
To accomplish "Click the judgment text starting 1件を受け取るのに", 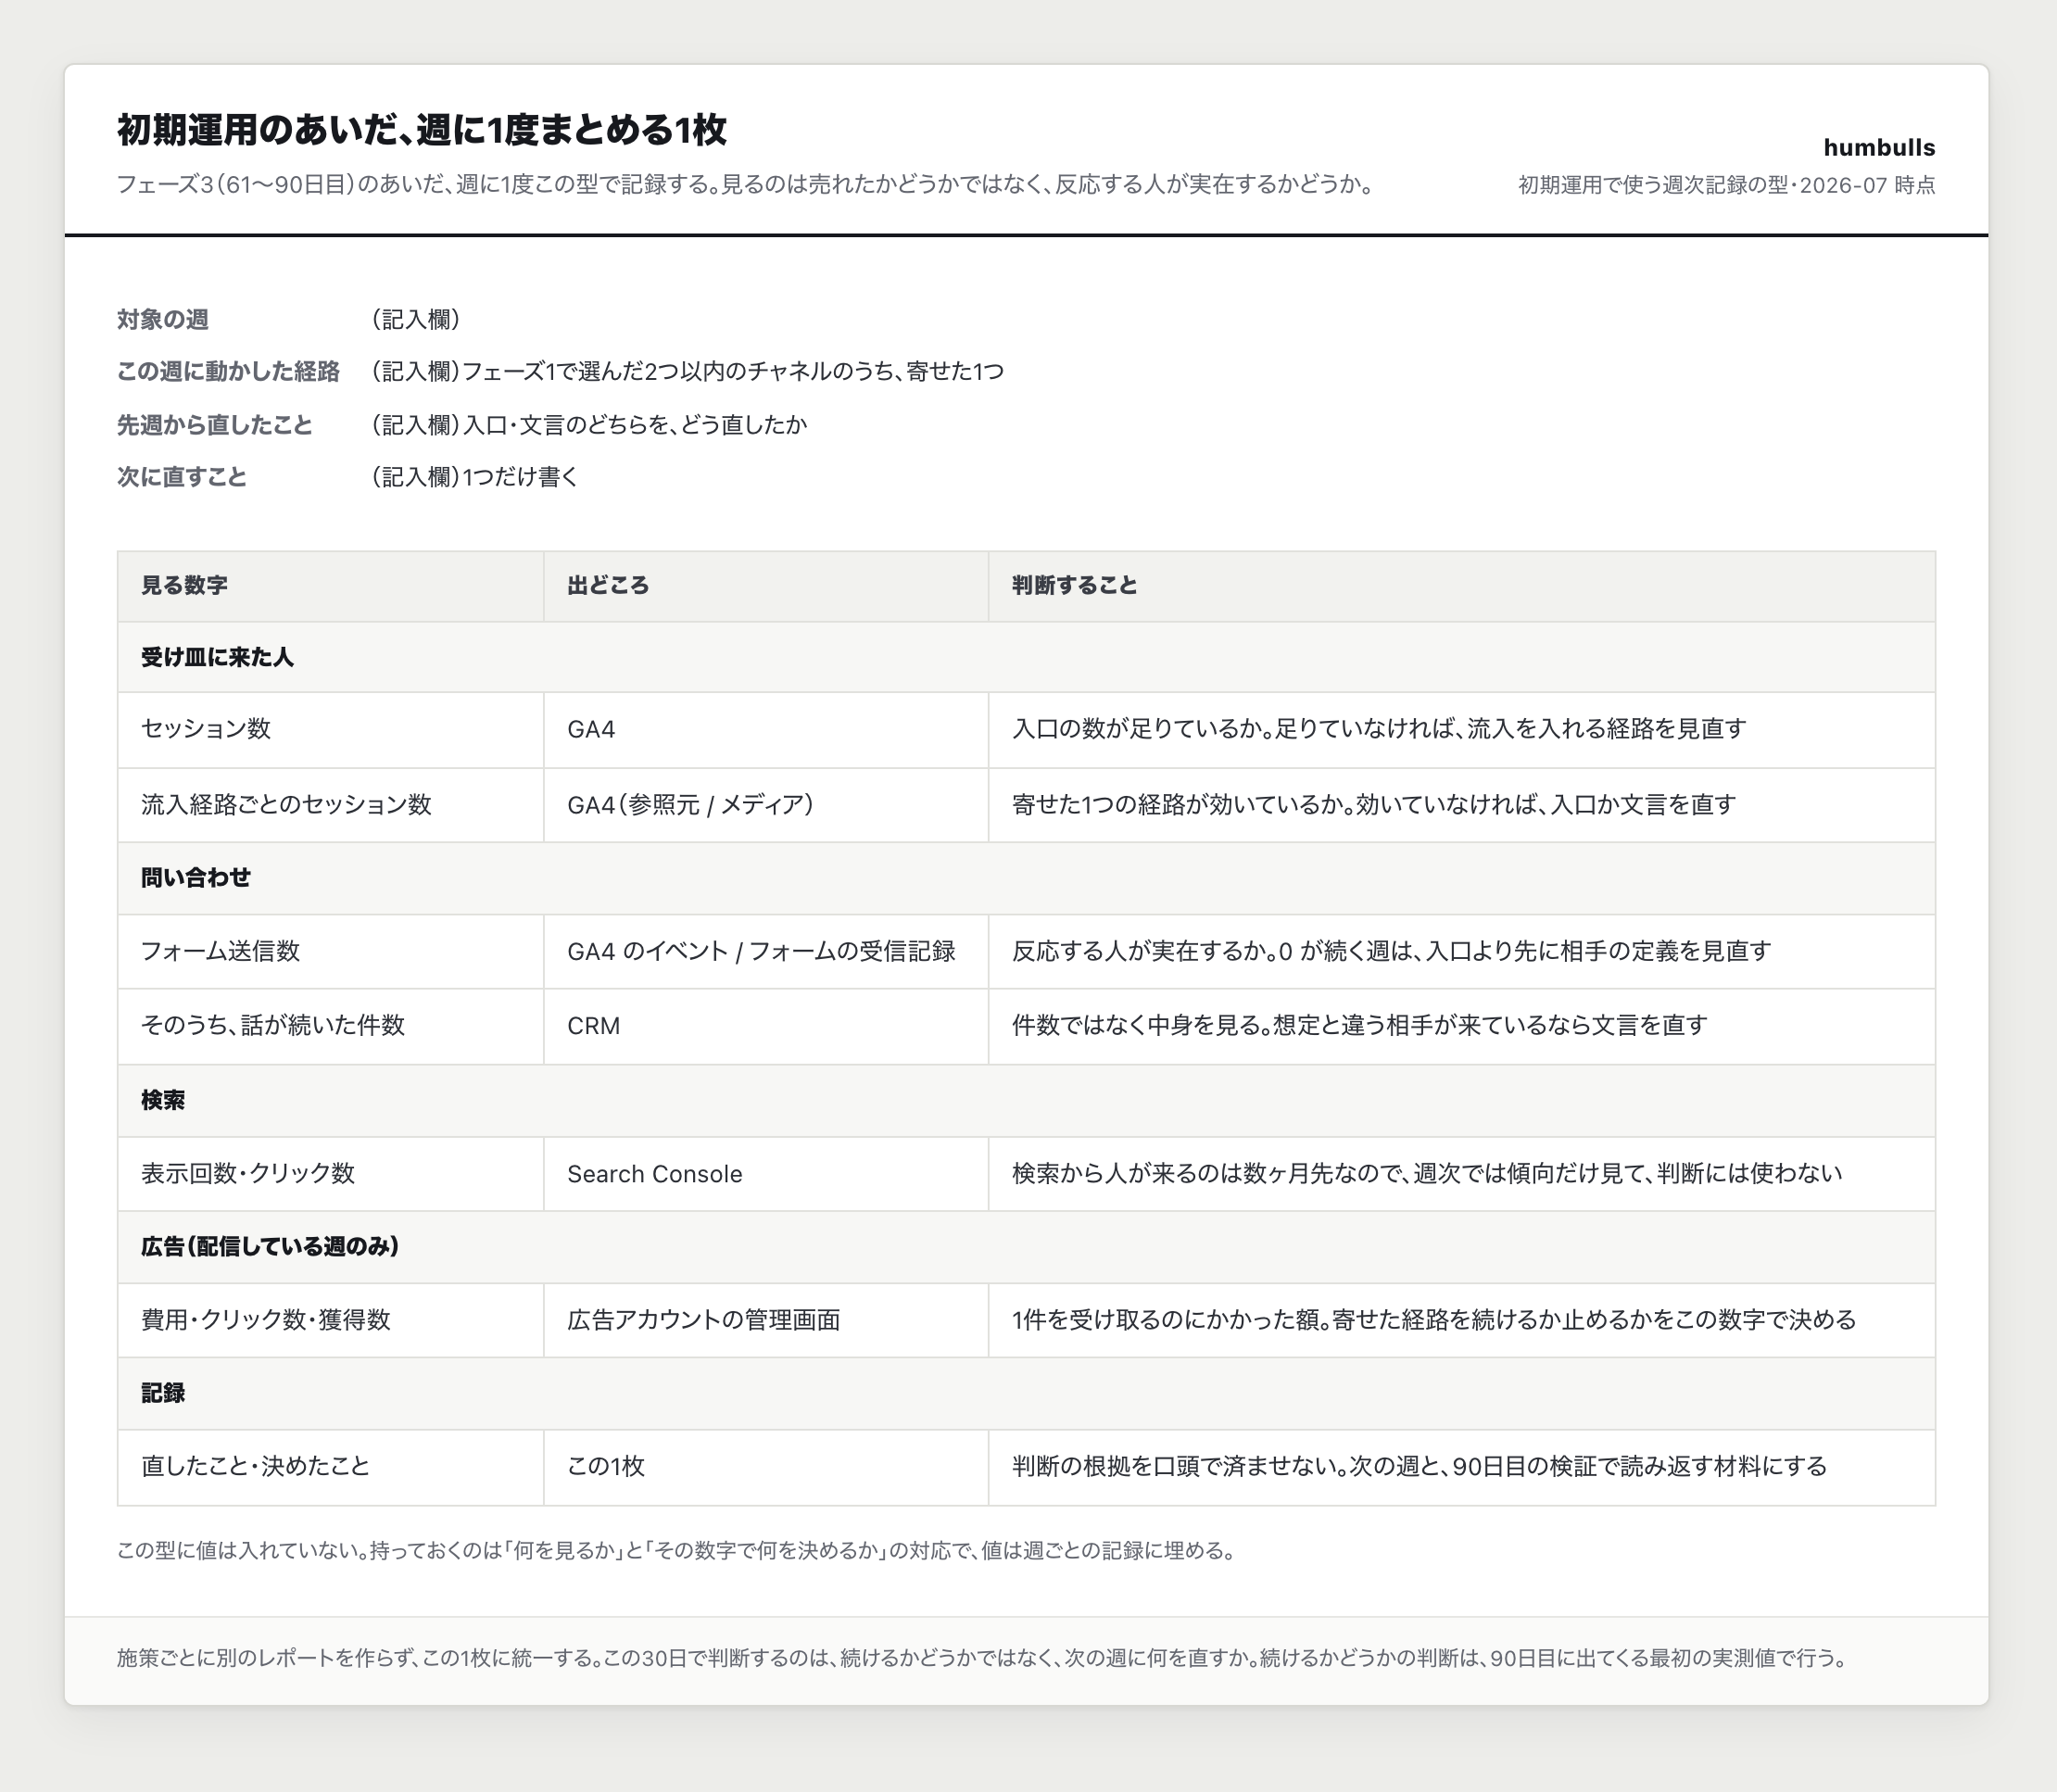I will (x=1434, y=1321).
